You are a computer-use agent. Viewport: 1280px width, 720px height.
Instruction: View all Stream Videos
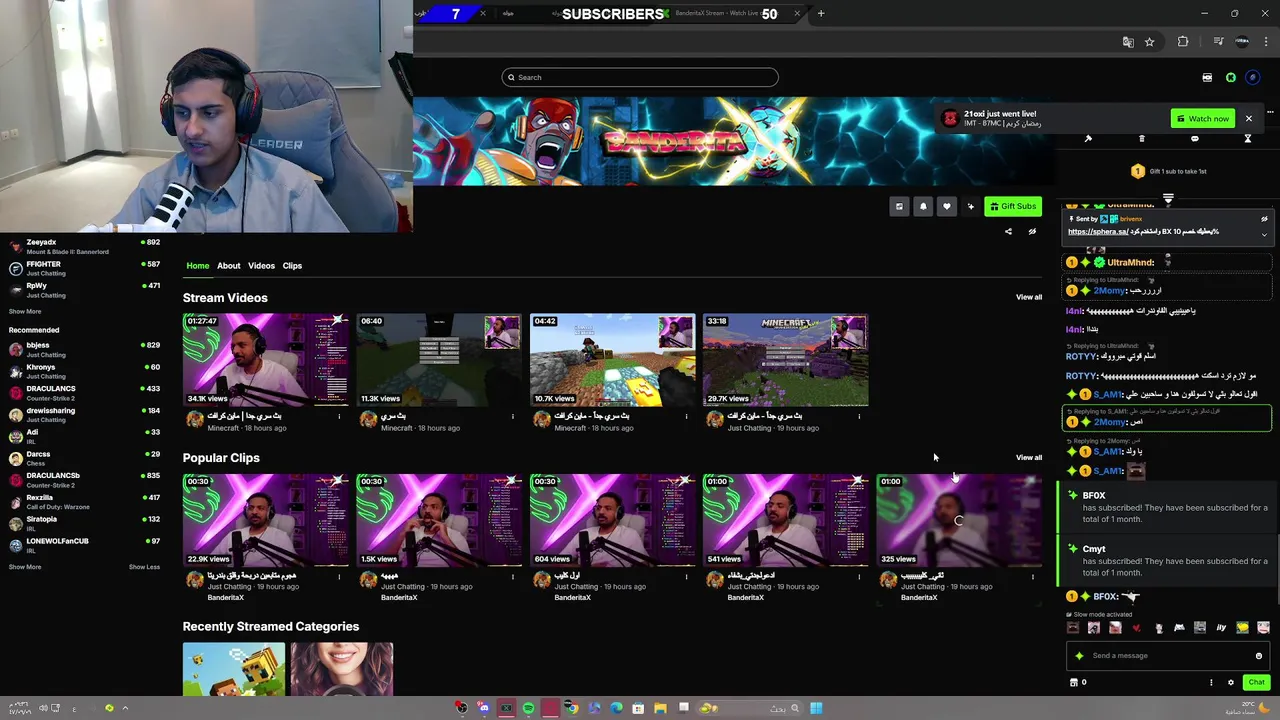[1028, 297]
